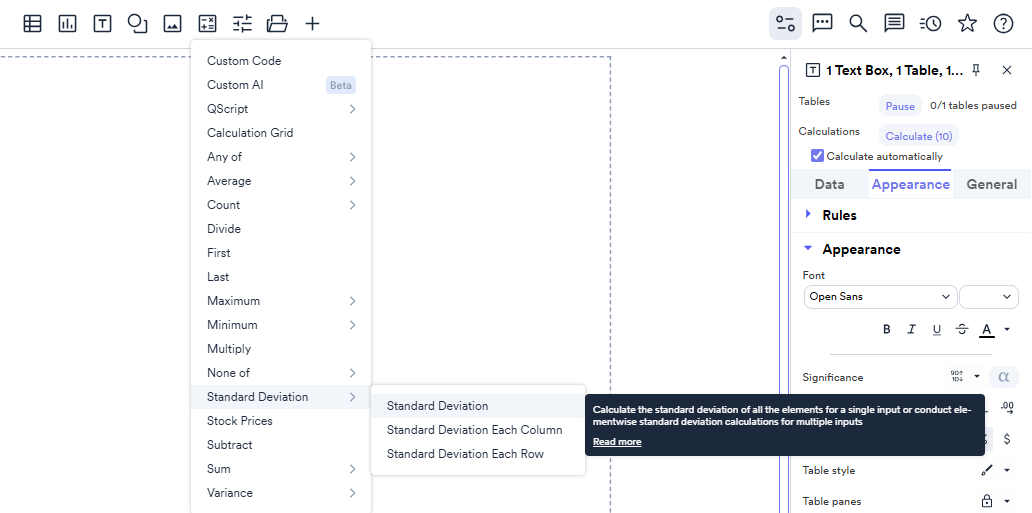
Task: Open the Visualization chart icon
Action: point(67,24)
